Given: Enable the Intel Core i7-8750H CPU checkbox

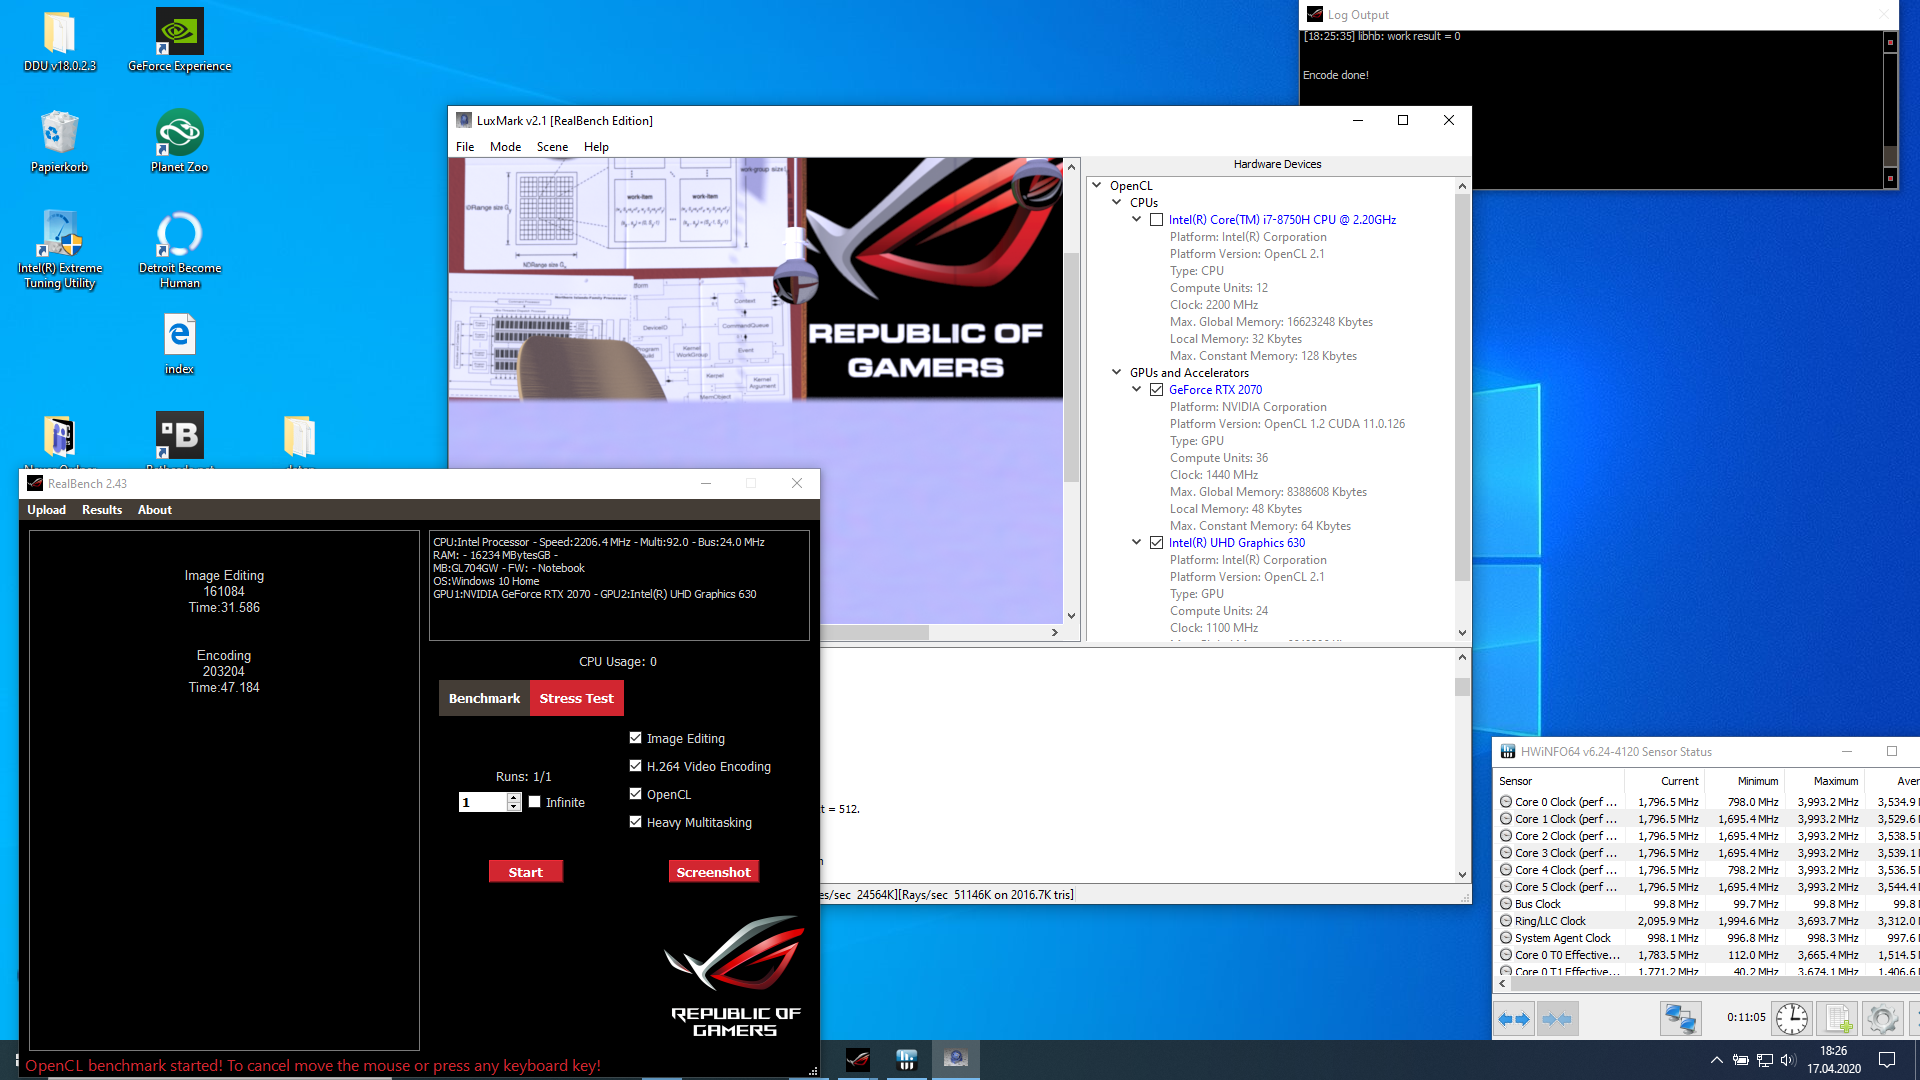Looking at the screenshot, I should click(1156, 220).
